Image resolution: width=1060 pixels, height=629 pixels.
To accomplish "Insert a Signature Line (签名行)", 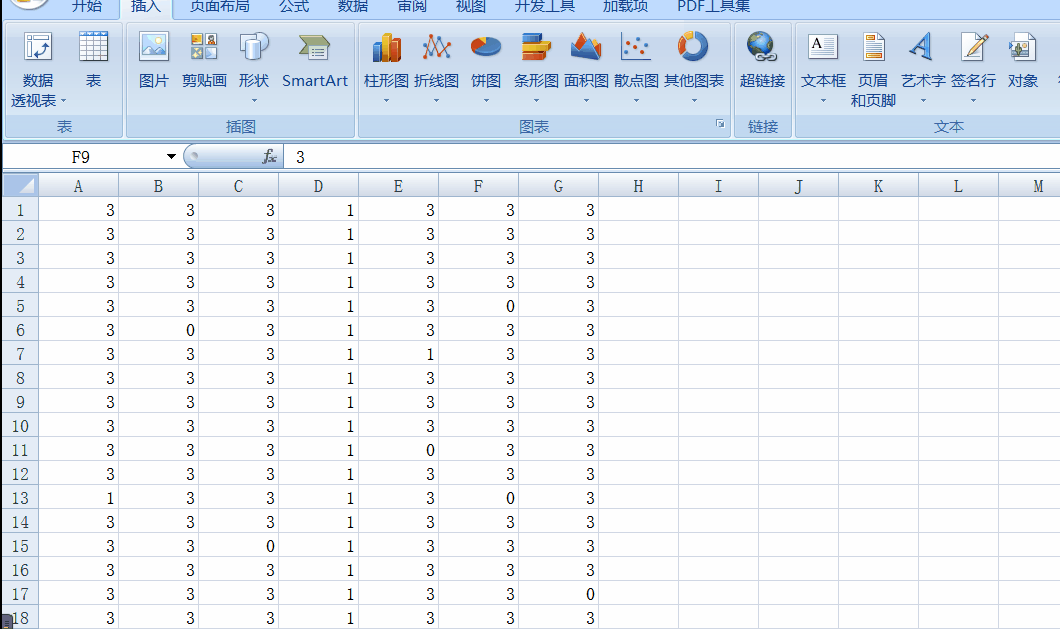I will (973, 68).
